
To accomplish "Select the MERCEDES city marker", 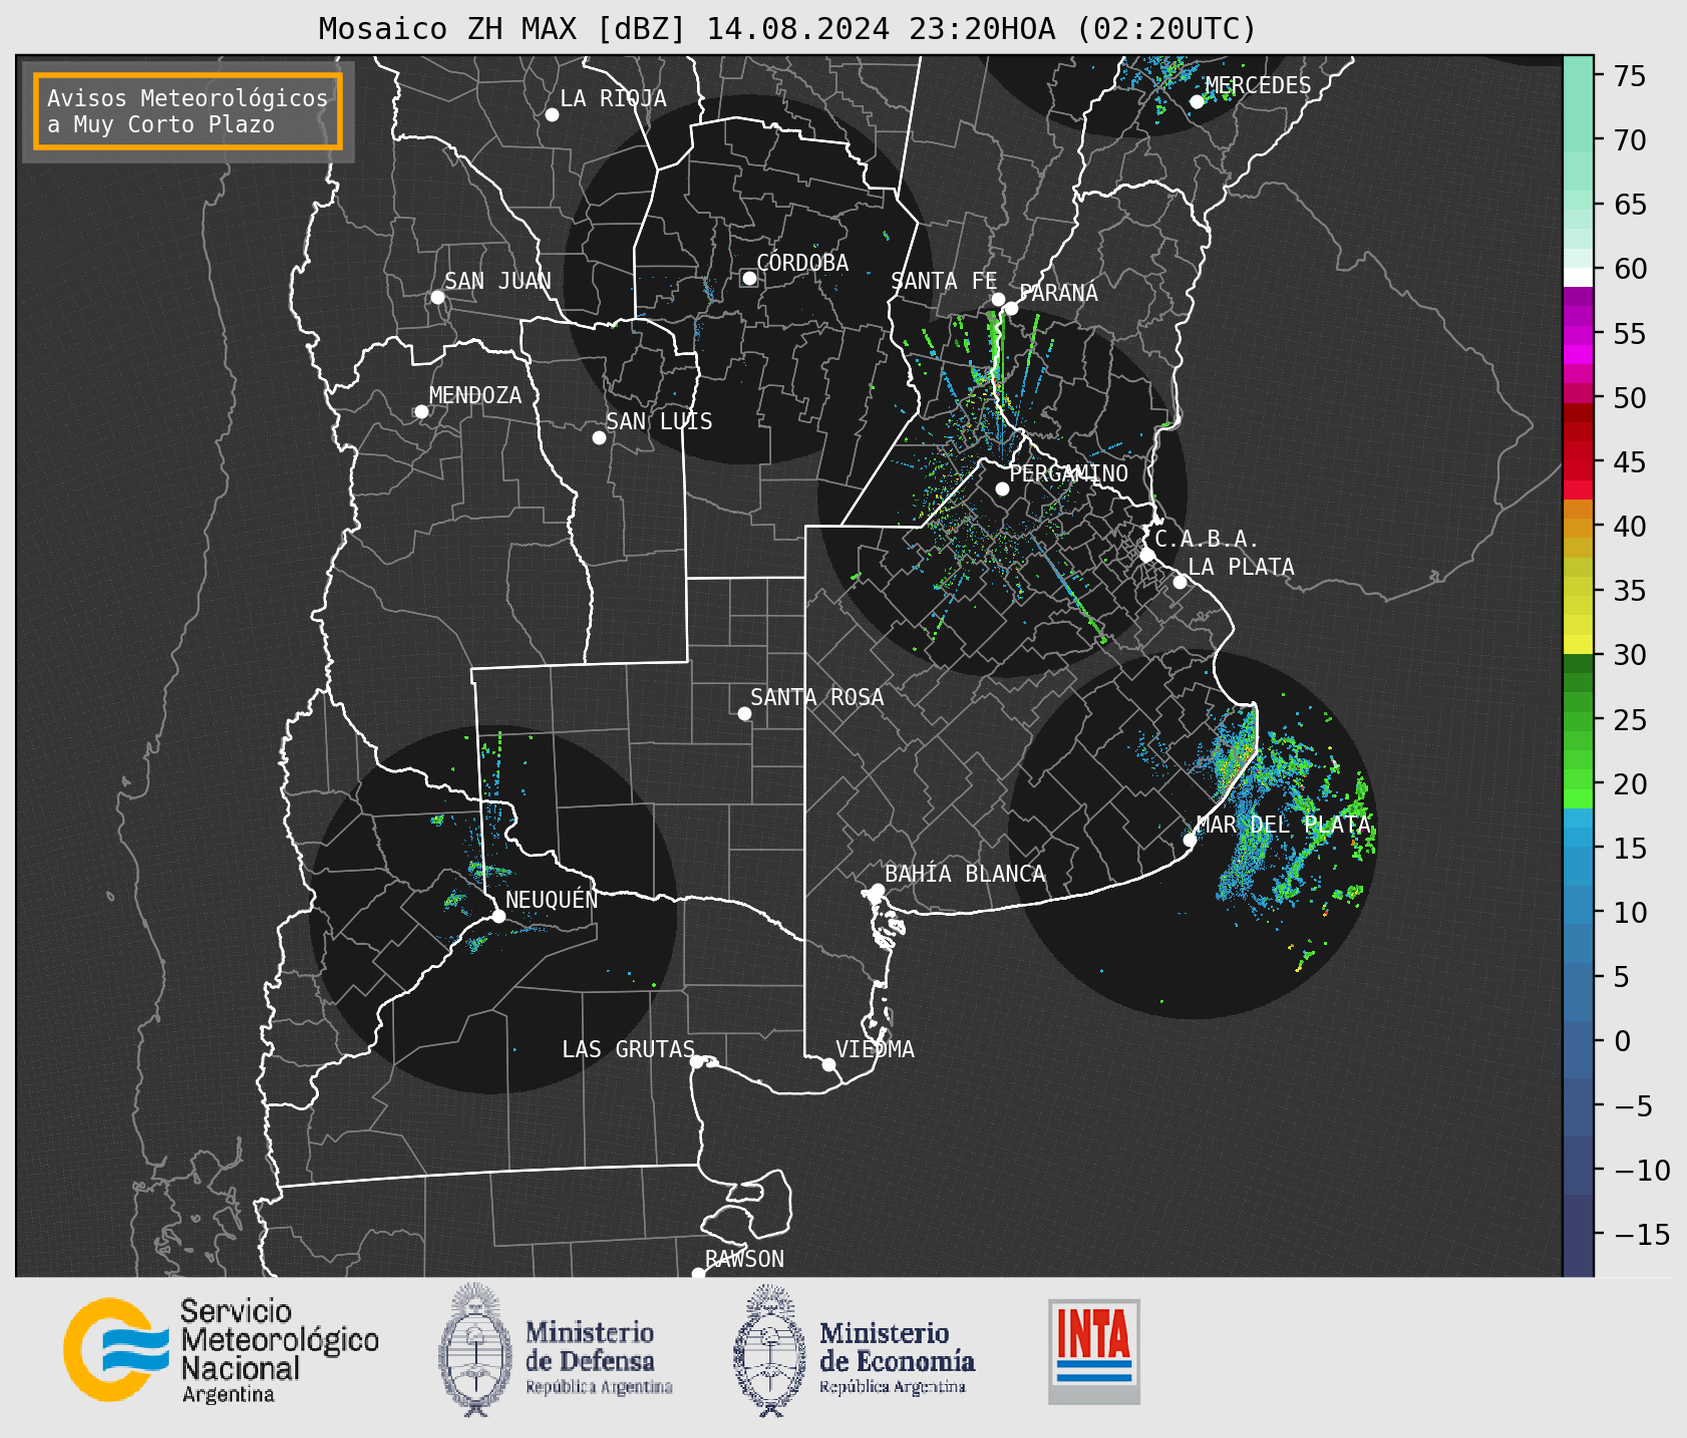I will [1196, 101].
